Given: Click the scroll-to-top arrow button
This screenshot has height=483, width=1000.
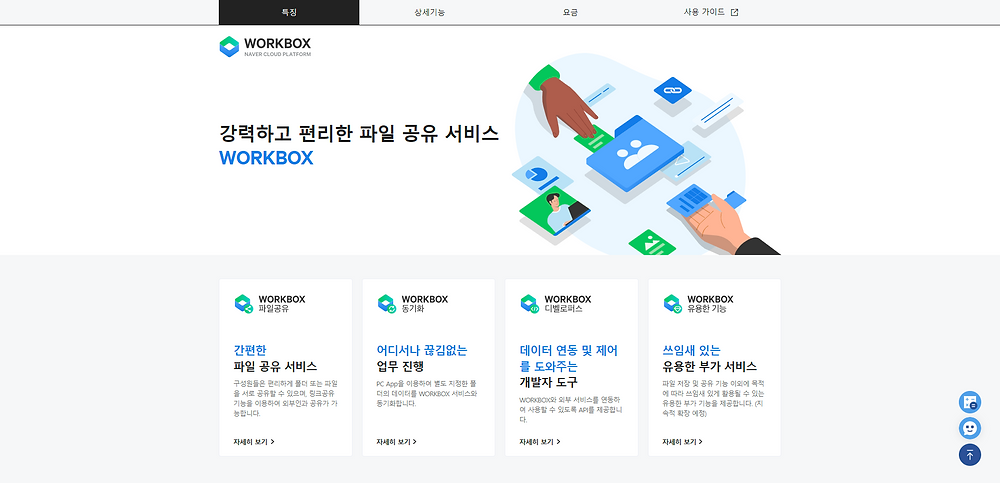Looking at the screenshot, I should tap(970, 454).
